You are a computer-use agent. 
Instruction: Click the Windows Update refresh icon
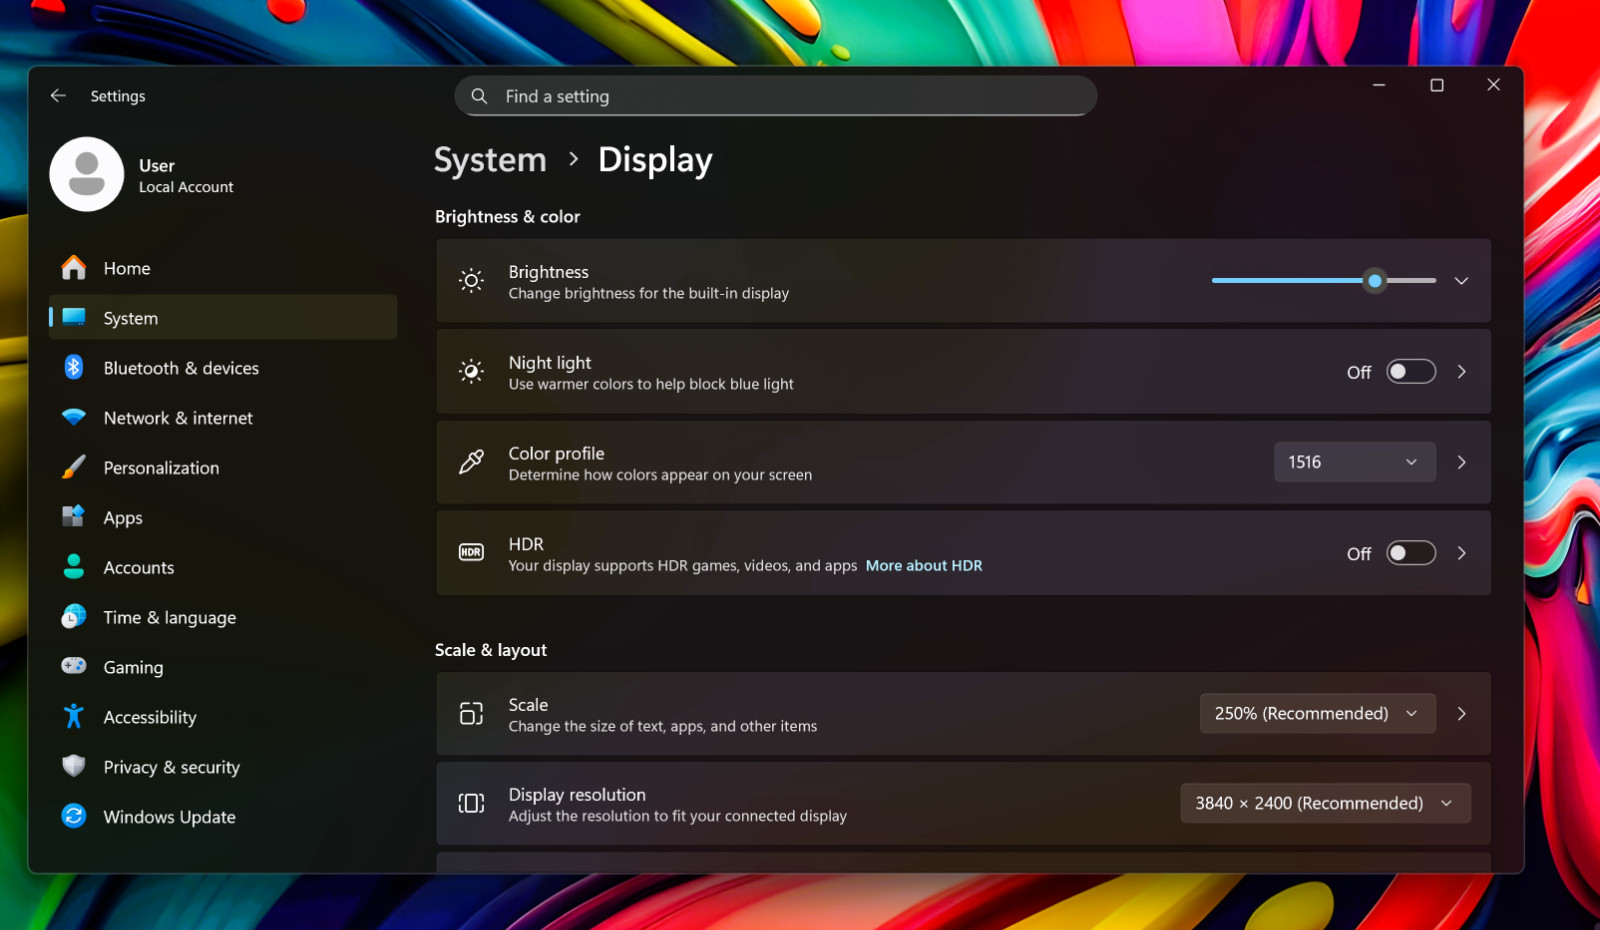[74, 816]
